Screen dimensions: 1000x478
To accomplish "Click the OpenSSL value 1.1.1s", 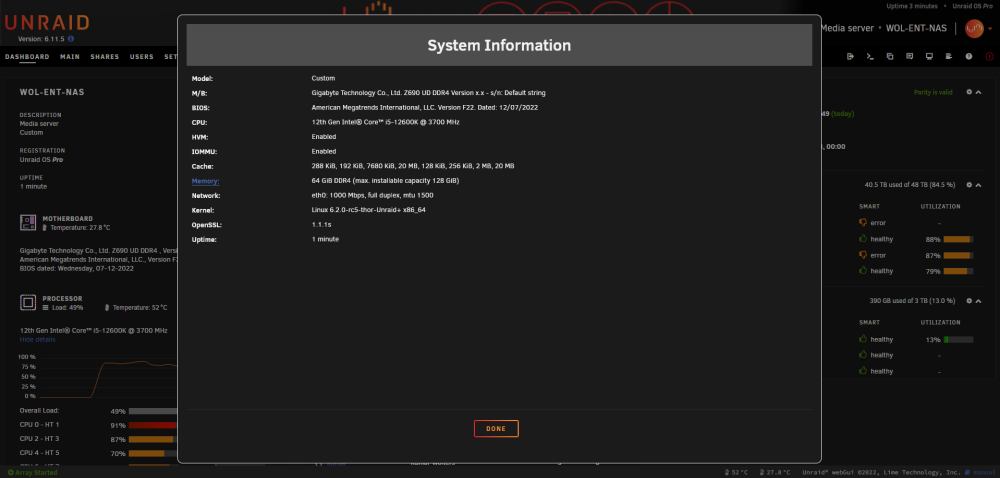I will (321, 224).
